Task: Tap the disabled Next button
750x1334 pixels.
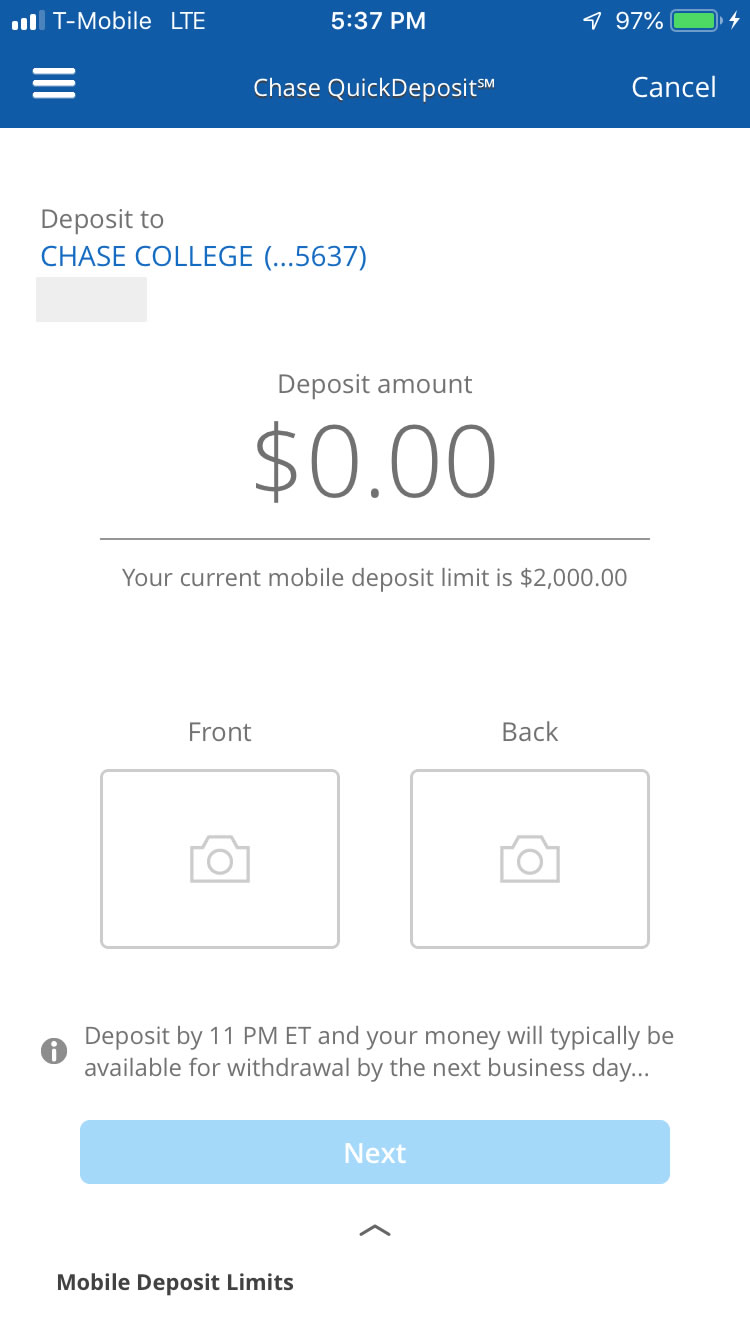Action: coord(375,1152)
